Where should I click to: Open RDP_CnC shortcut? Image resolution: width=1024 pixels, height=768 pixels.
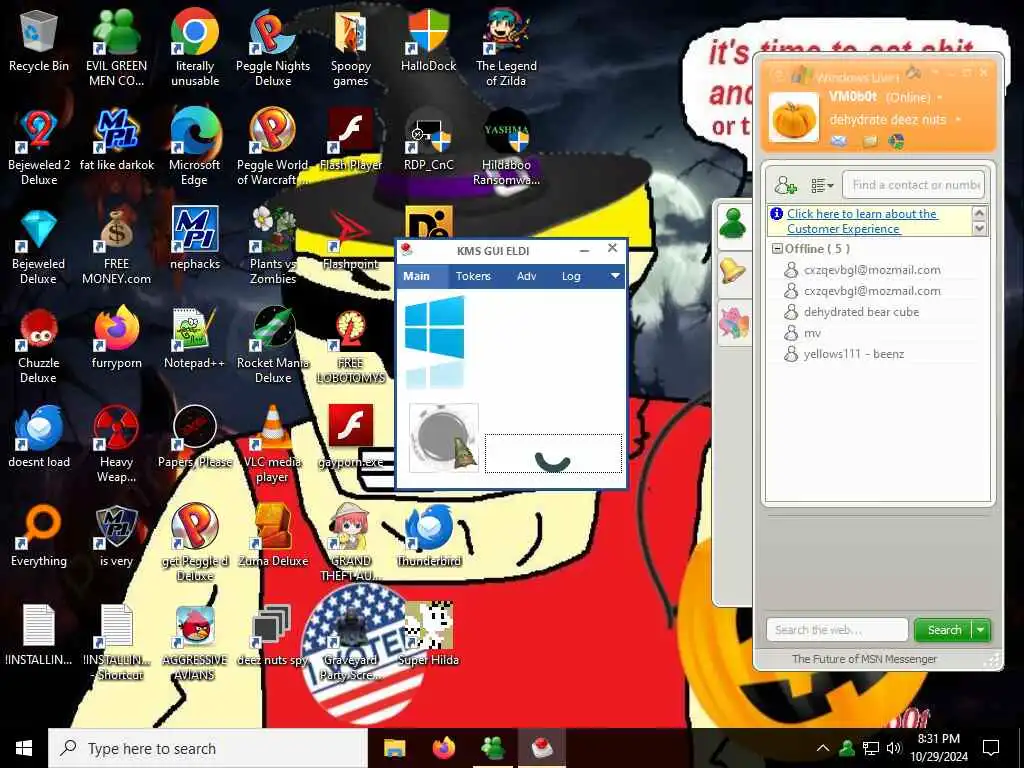tap(428, 140)
